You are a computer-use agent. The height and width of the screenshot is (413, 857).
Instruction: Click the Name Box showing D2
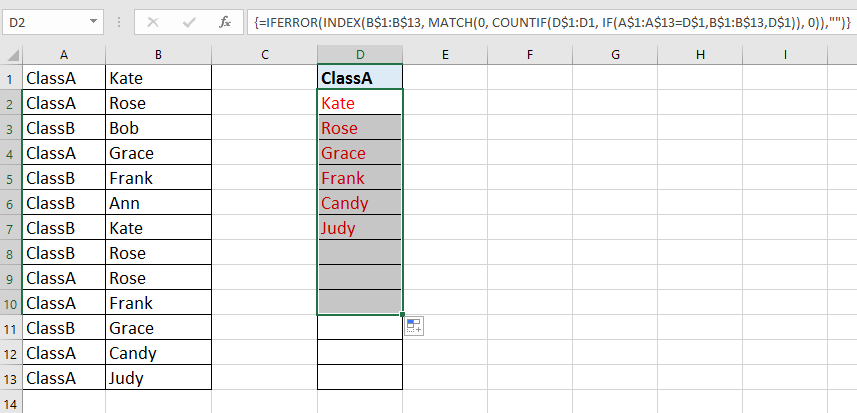pyautogui.click(x=45, y=20)
